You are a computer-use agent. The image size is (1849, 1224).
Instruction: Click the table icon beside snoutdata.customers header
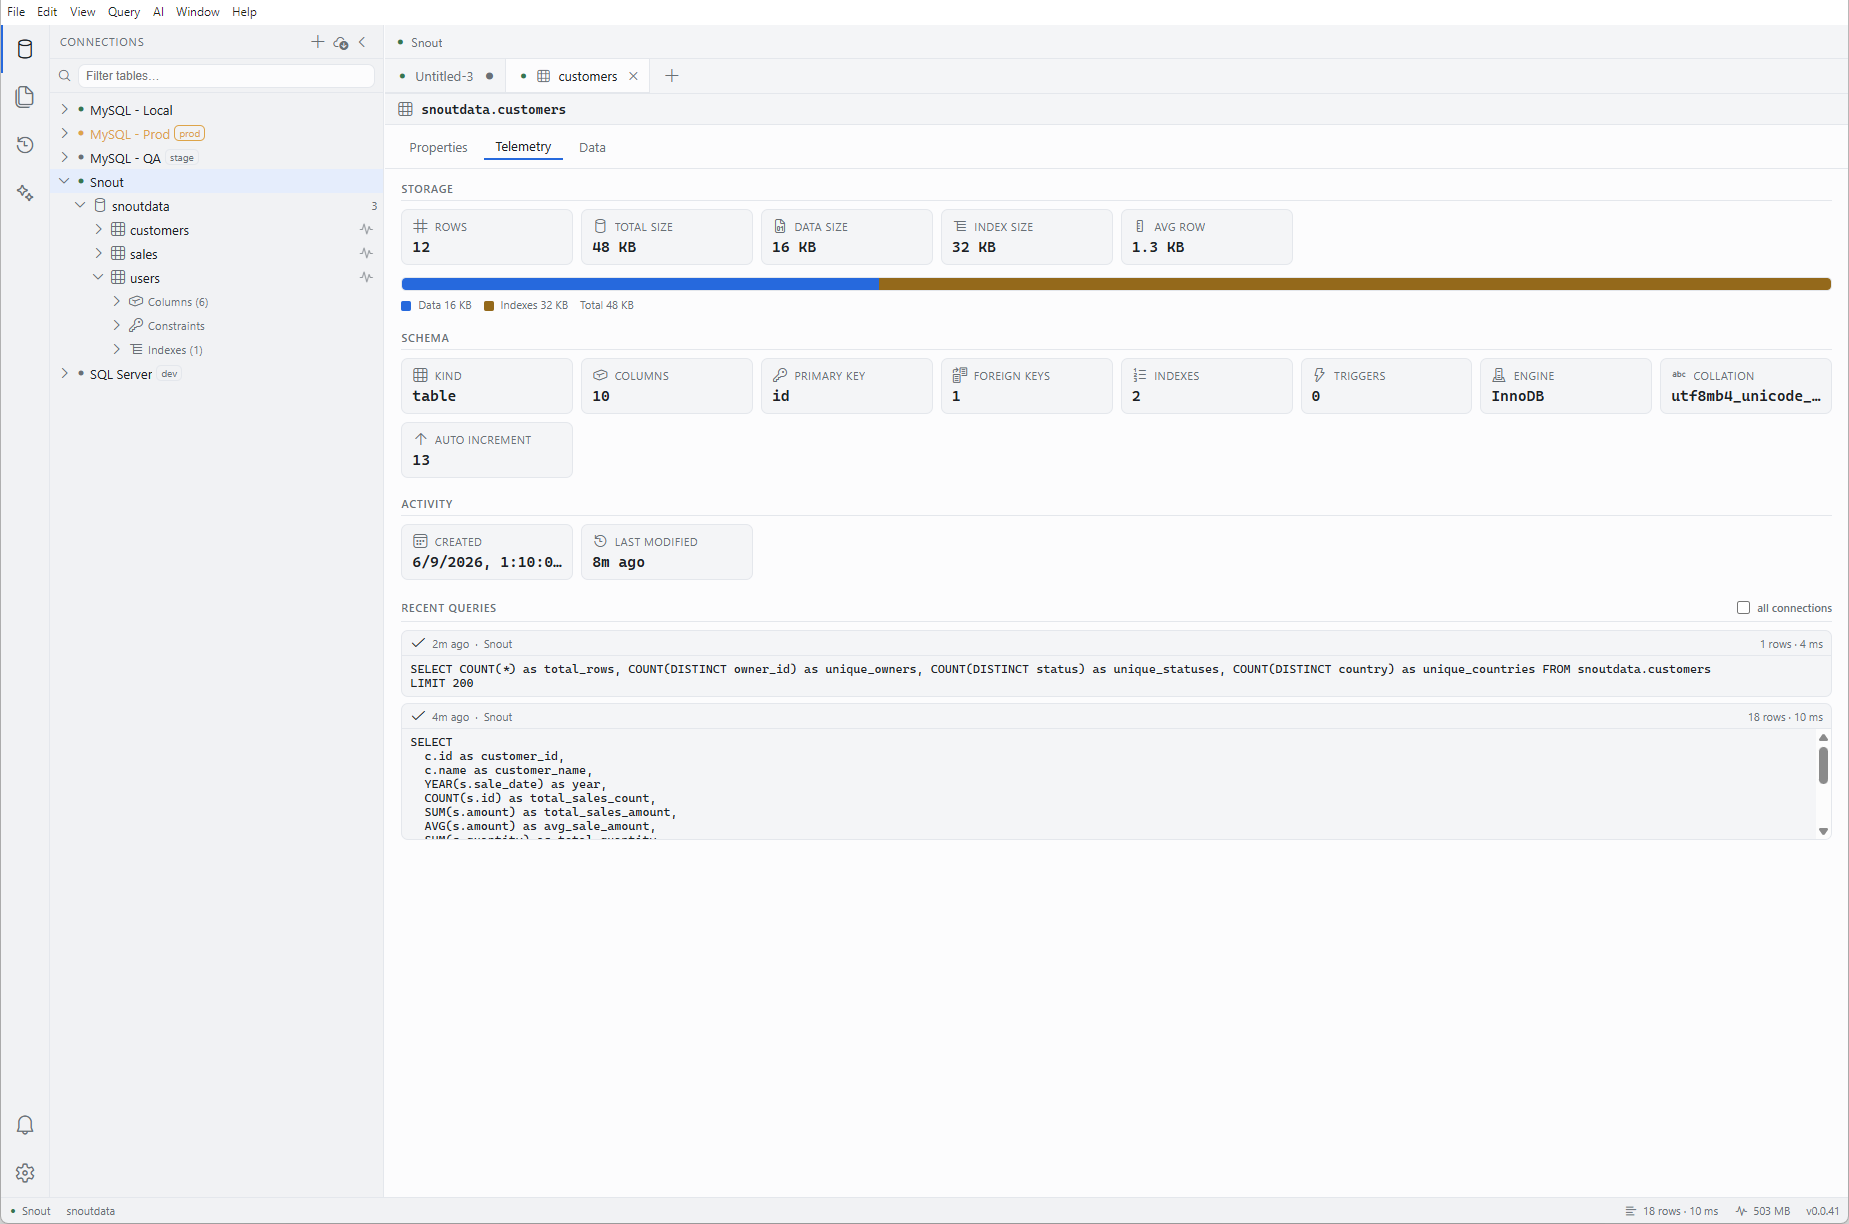coord(406,109)
